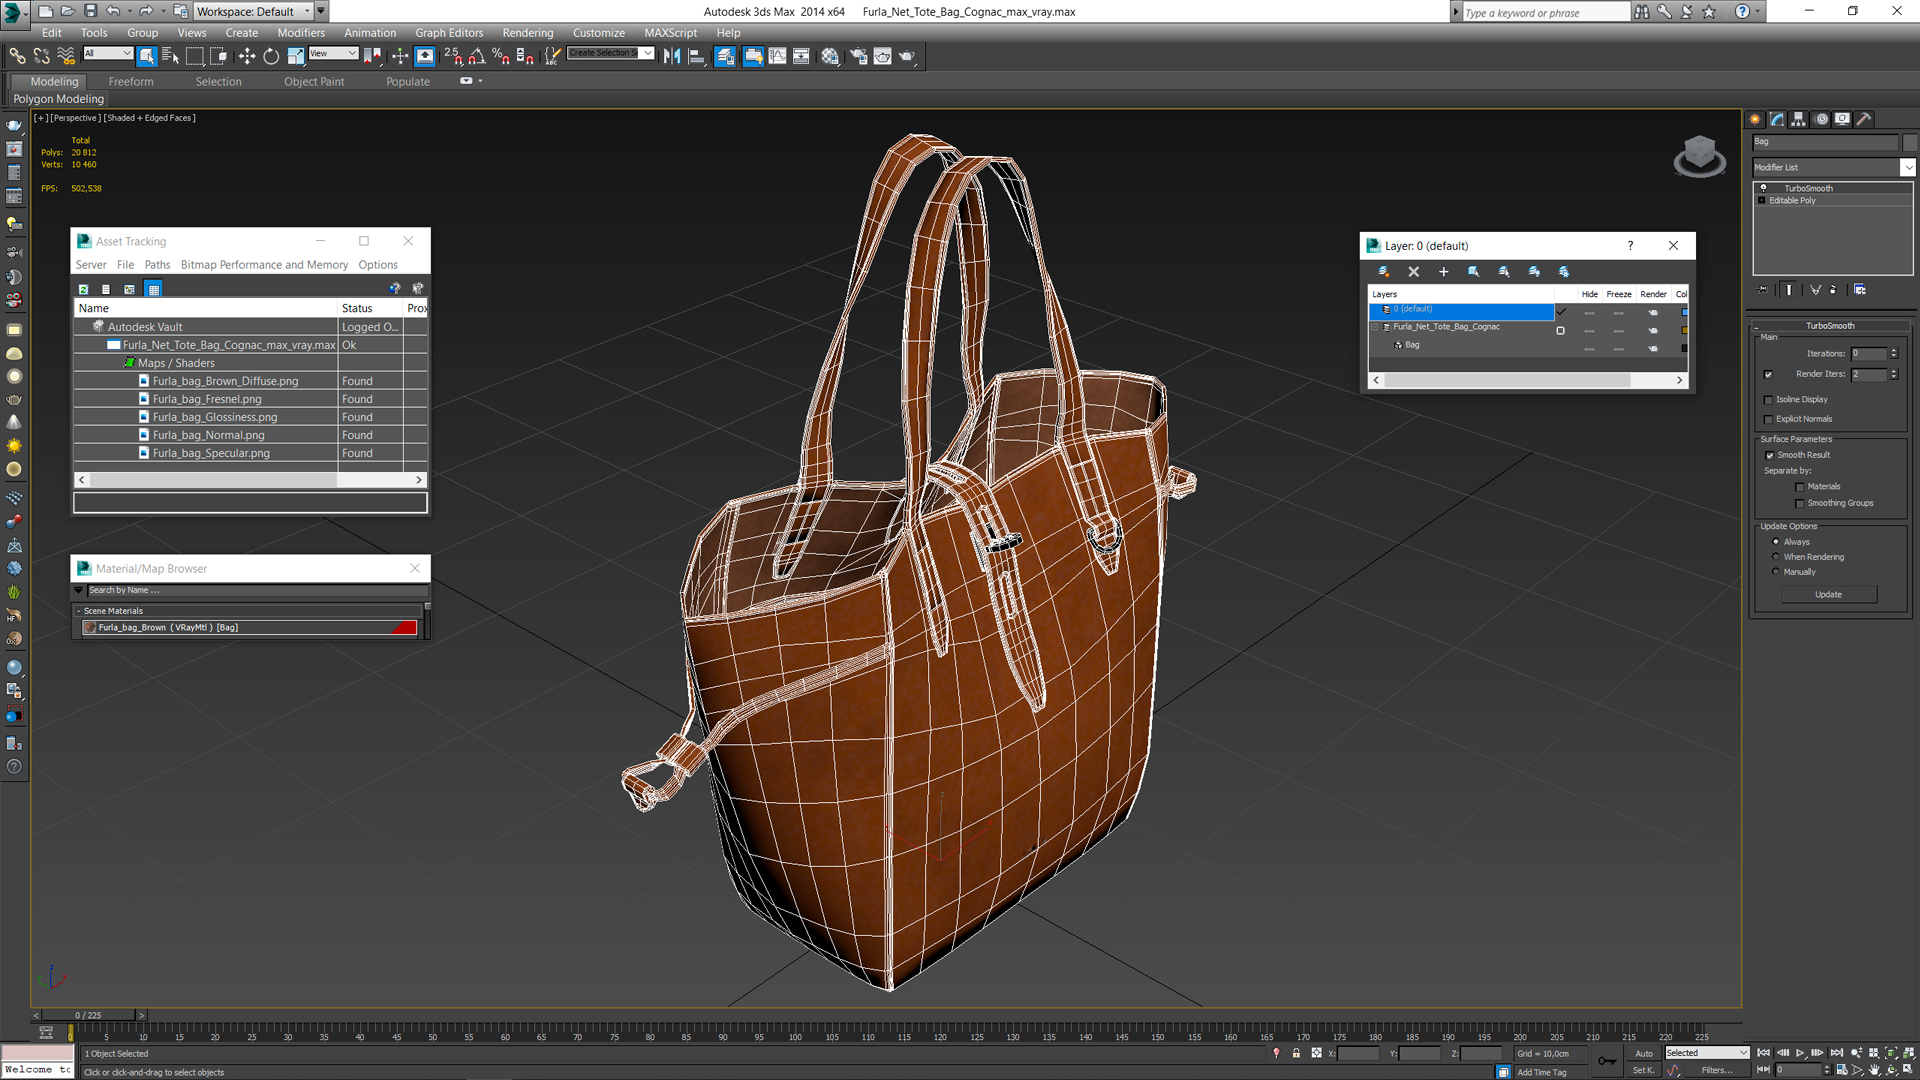Click Configure Modifier Sets icon
The image size is (1920, 1080).
coord(1860,289)
